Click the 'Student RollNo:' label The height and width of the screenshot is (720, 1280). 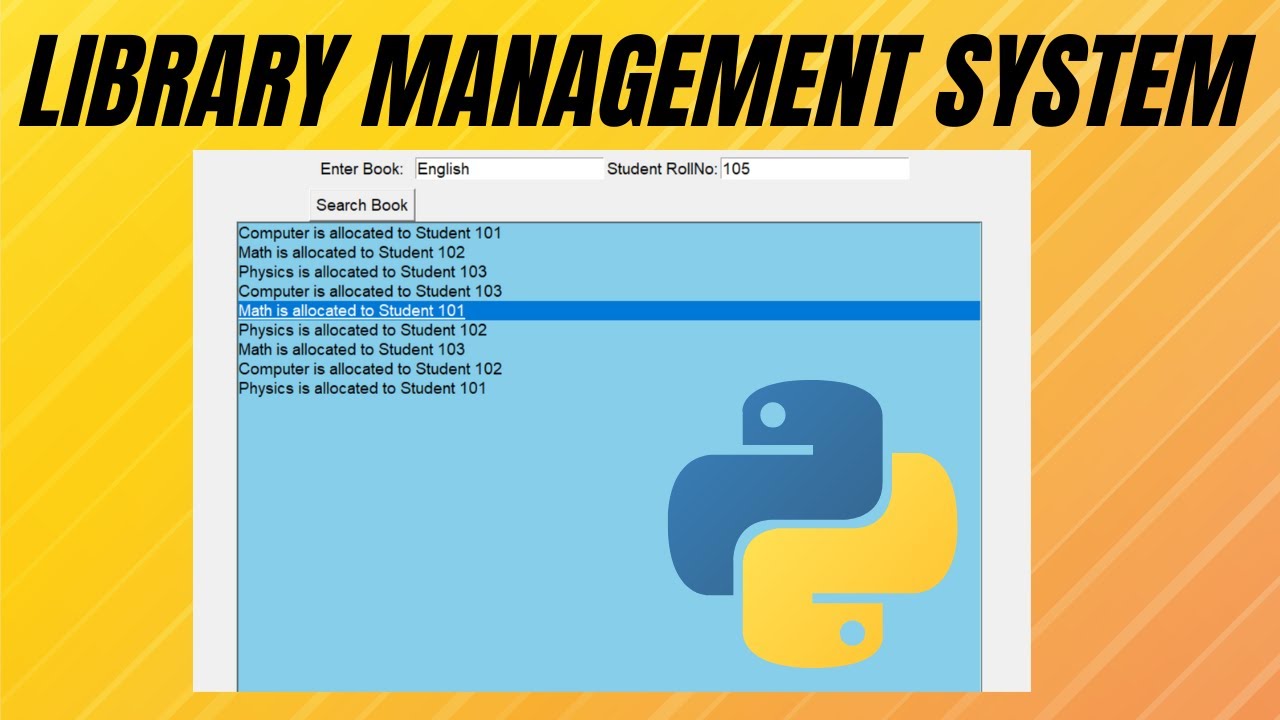662,169
